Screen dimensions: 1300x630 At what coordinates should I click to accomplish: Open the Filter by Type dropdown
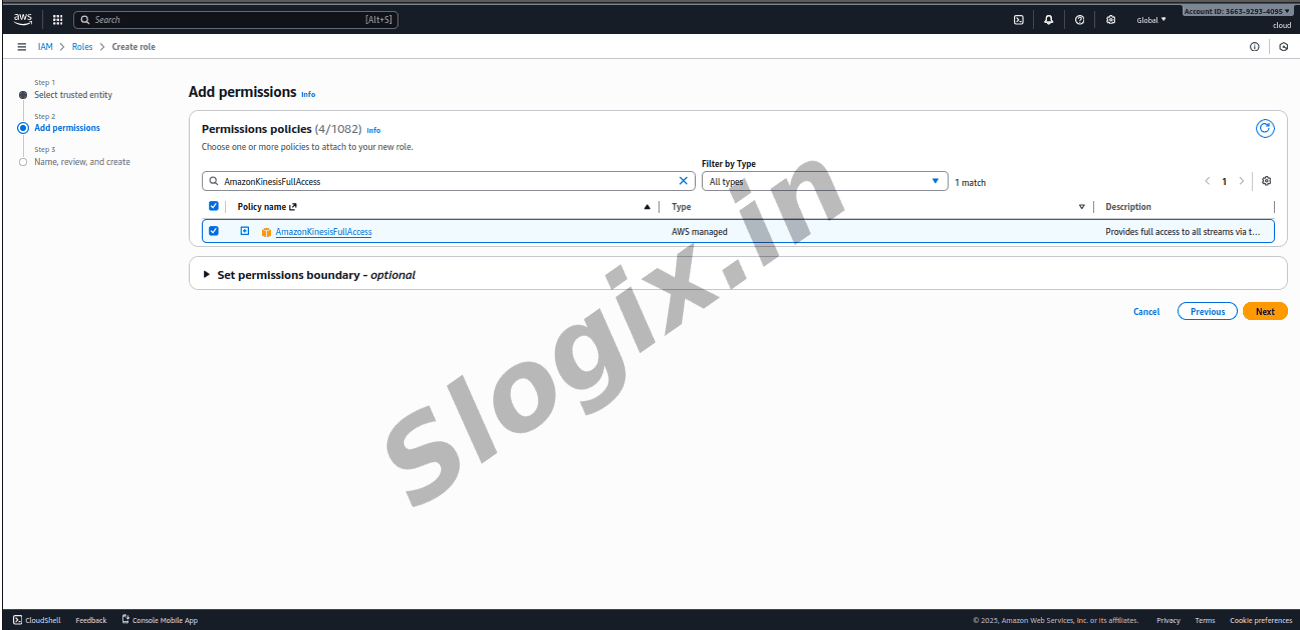(825, 181)
